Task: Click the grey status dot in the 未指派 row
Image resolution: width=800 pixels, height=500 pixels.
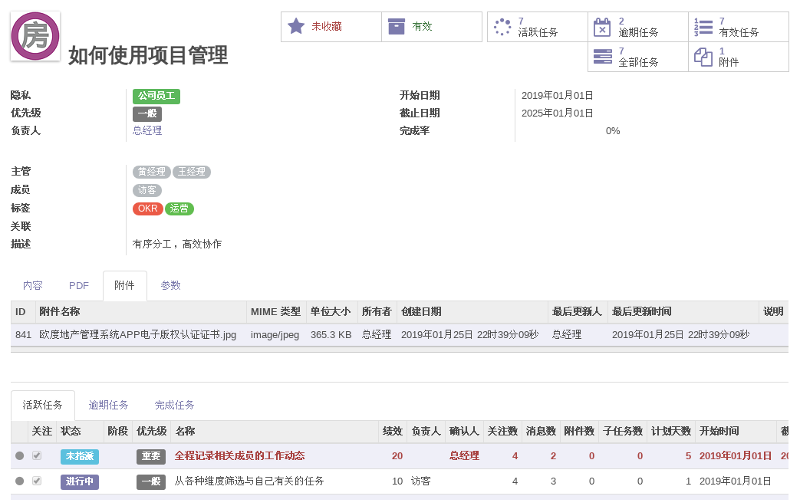Action: [x=19, y=456]
